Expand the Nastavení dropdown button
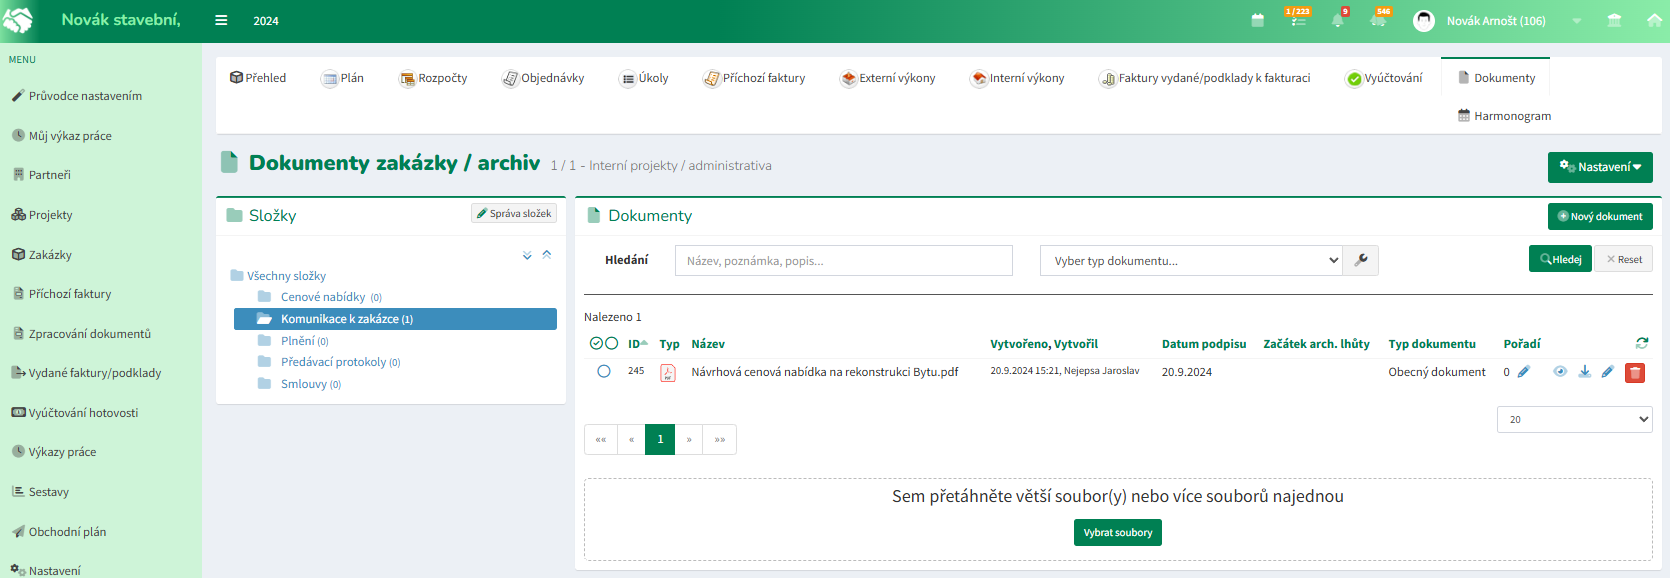 tap(1599, 167)
